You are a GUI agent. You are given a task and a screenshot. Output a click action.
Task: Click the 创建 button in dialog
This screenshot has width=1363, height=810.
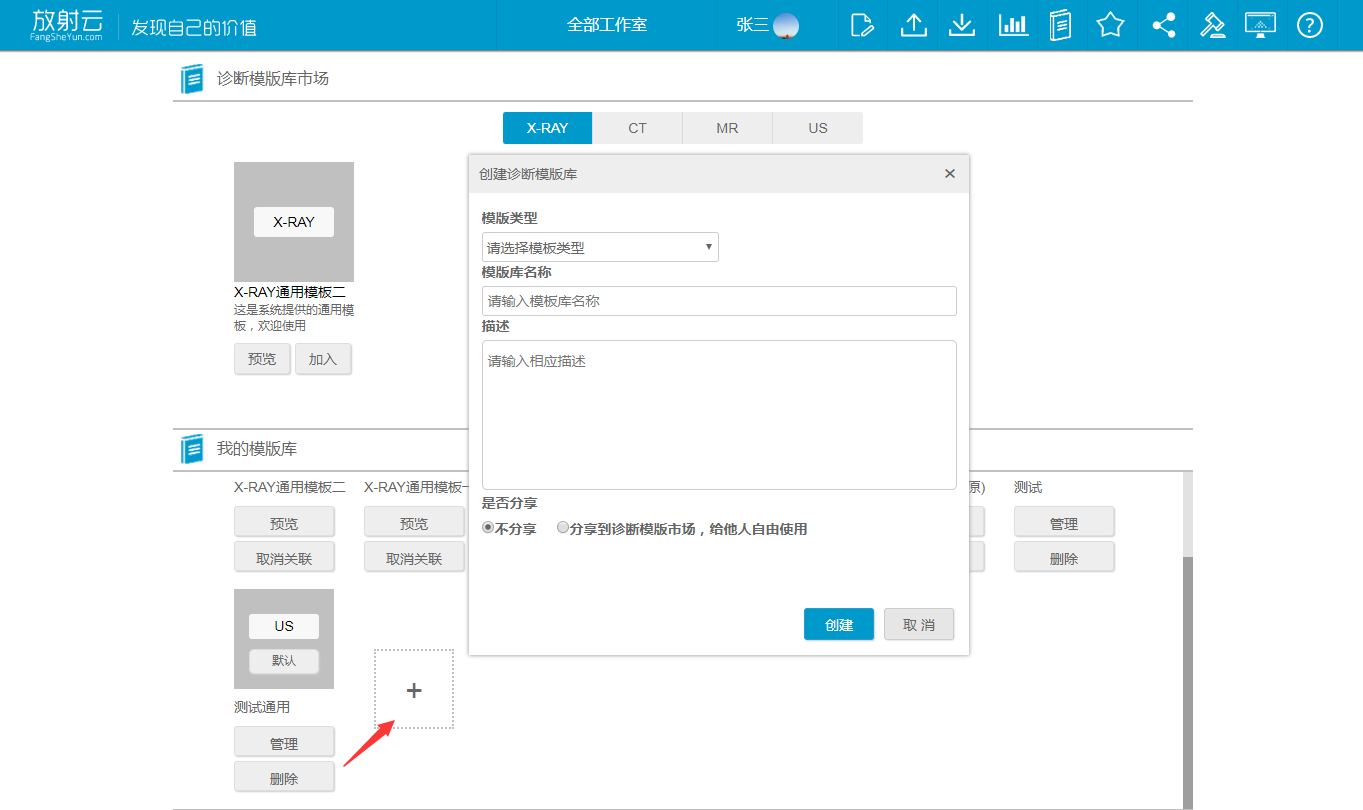coord(839,624)
